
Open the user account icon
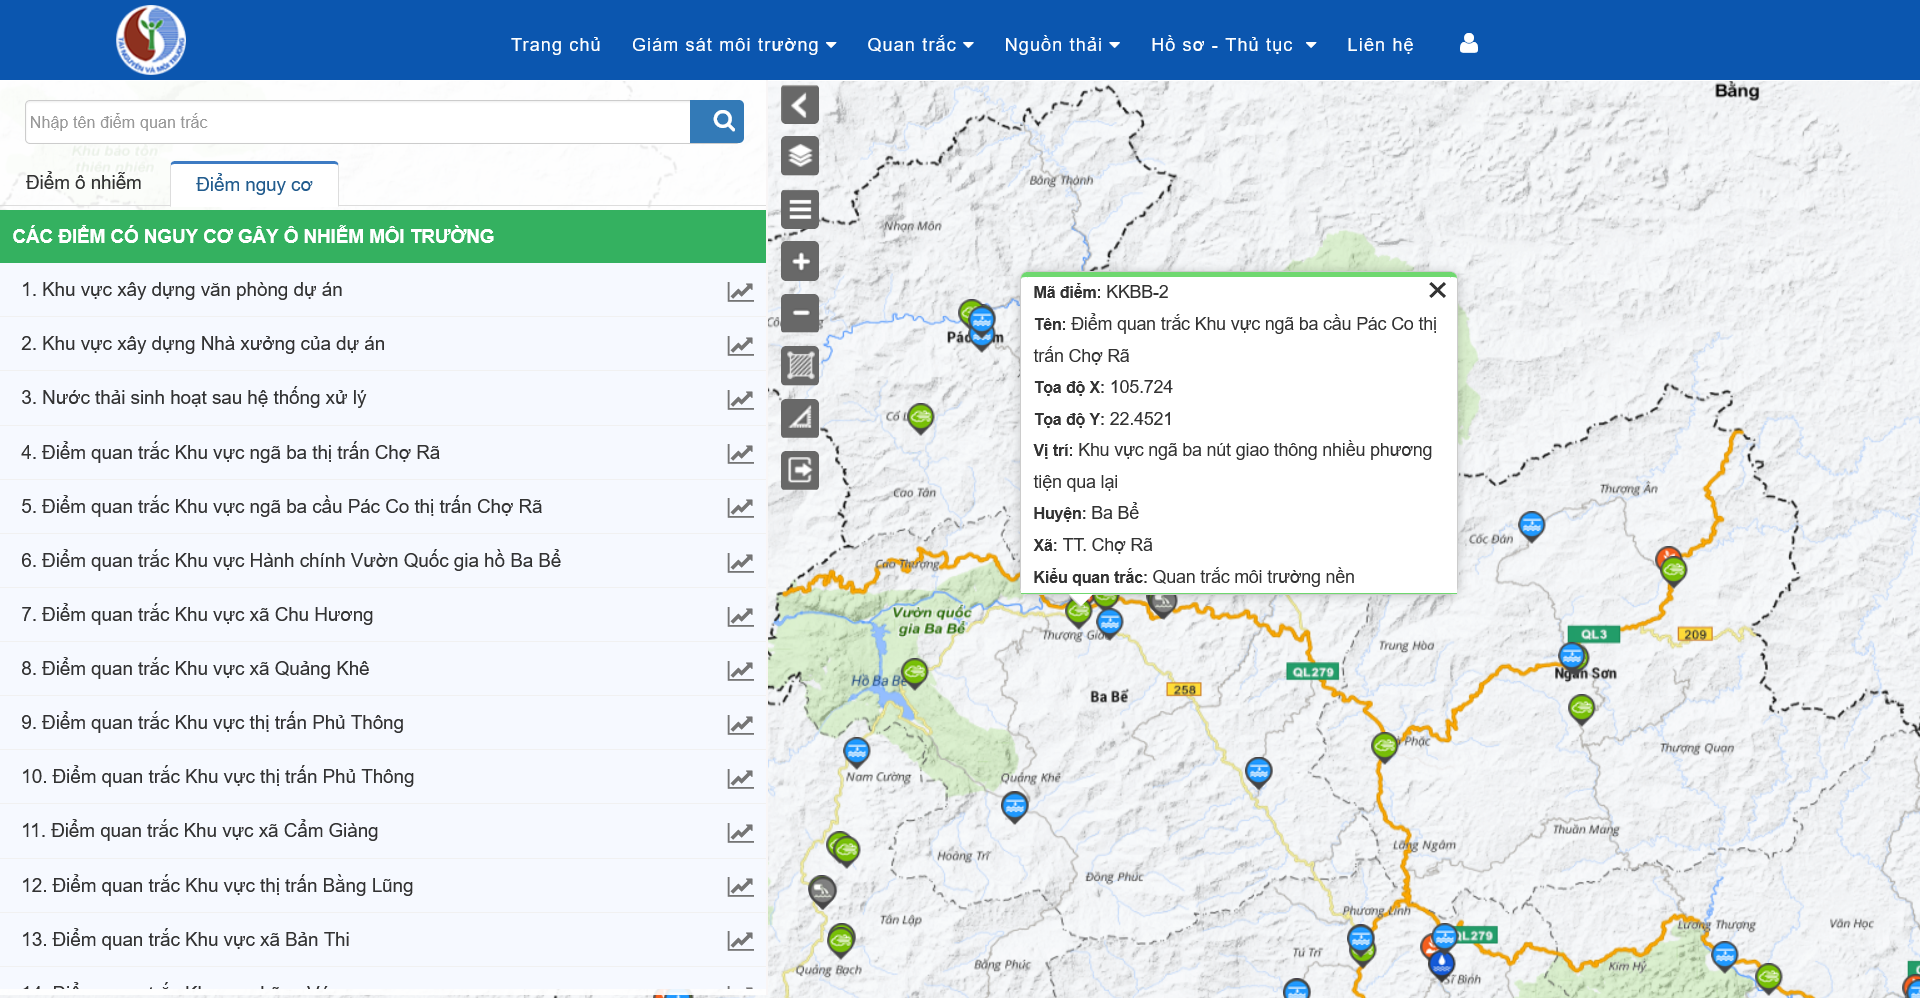pyautogui.click(x=1468, y=44)
